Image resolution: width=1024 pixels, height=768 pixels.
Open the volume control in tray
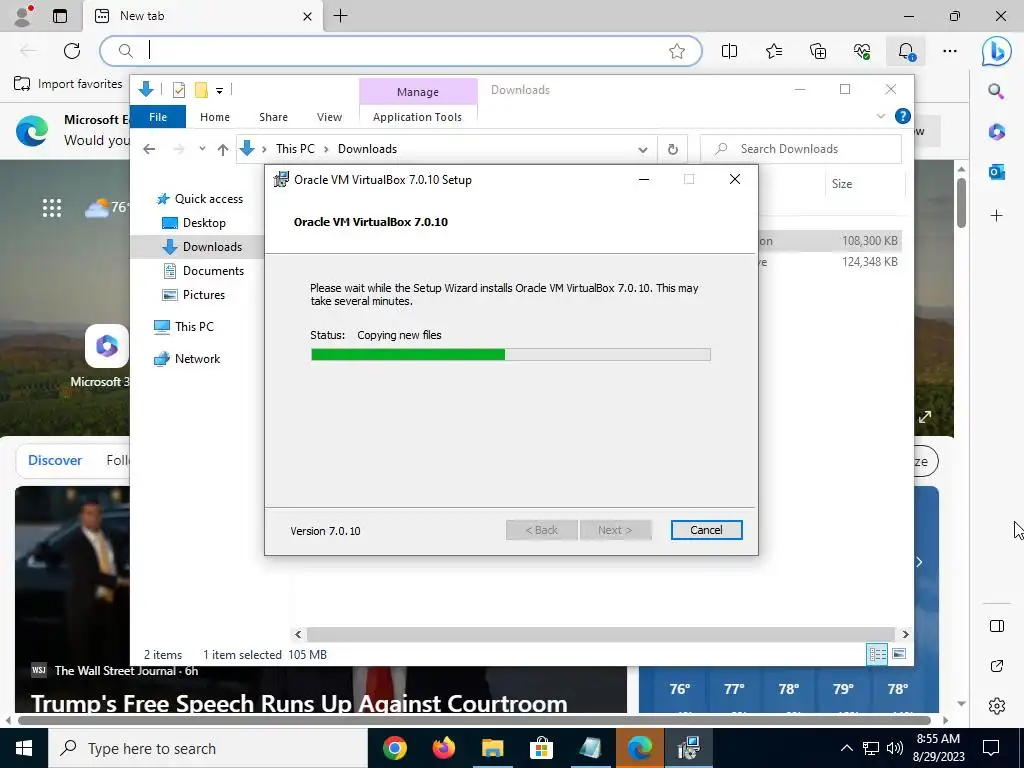coord(895,748)
